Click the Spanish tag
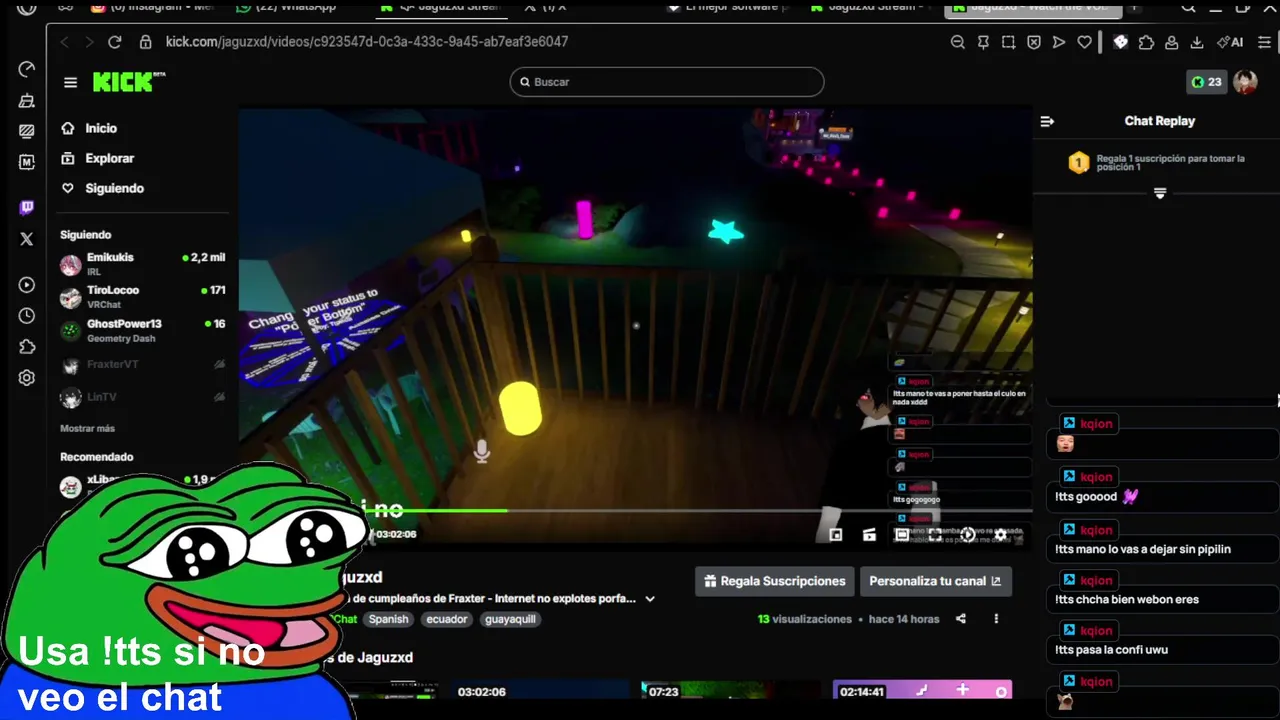This screenshot has height=720, width=1280. 388,619
